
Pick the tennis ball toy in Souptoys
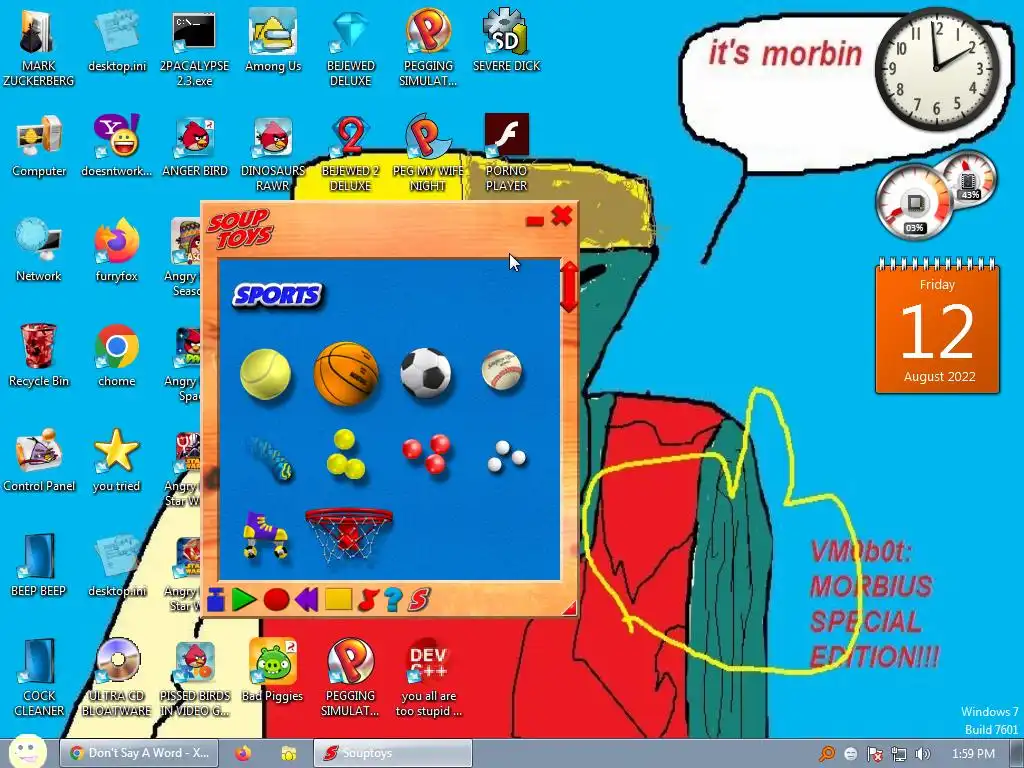pyautogui.click(x=265, y=373)
